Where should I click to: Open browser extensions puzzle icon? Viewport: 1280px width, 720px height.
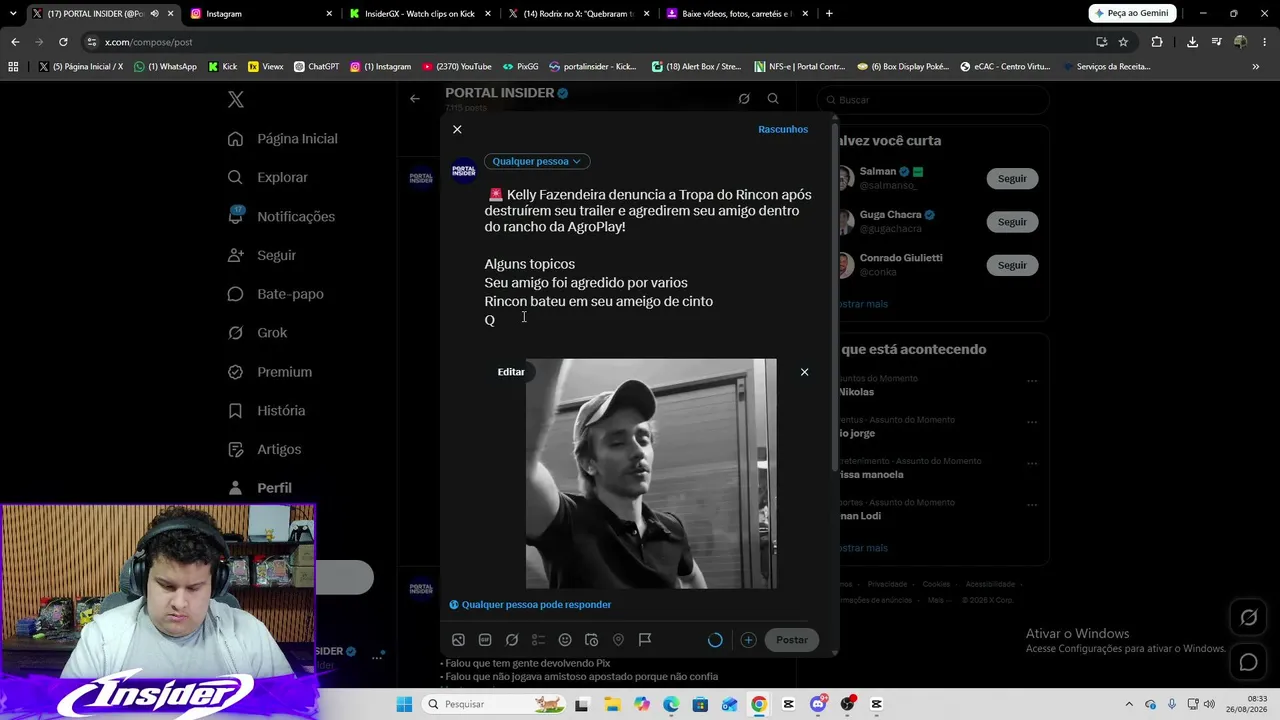tap(1157, 42)
